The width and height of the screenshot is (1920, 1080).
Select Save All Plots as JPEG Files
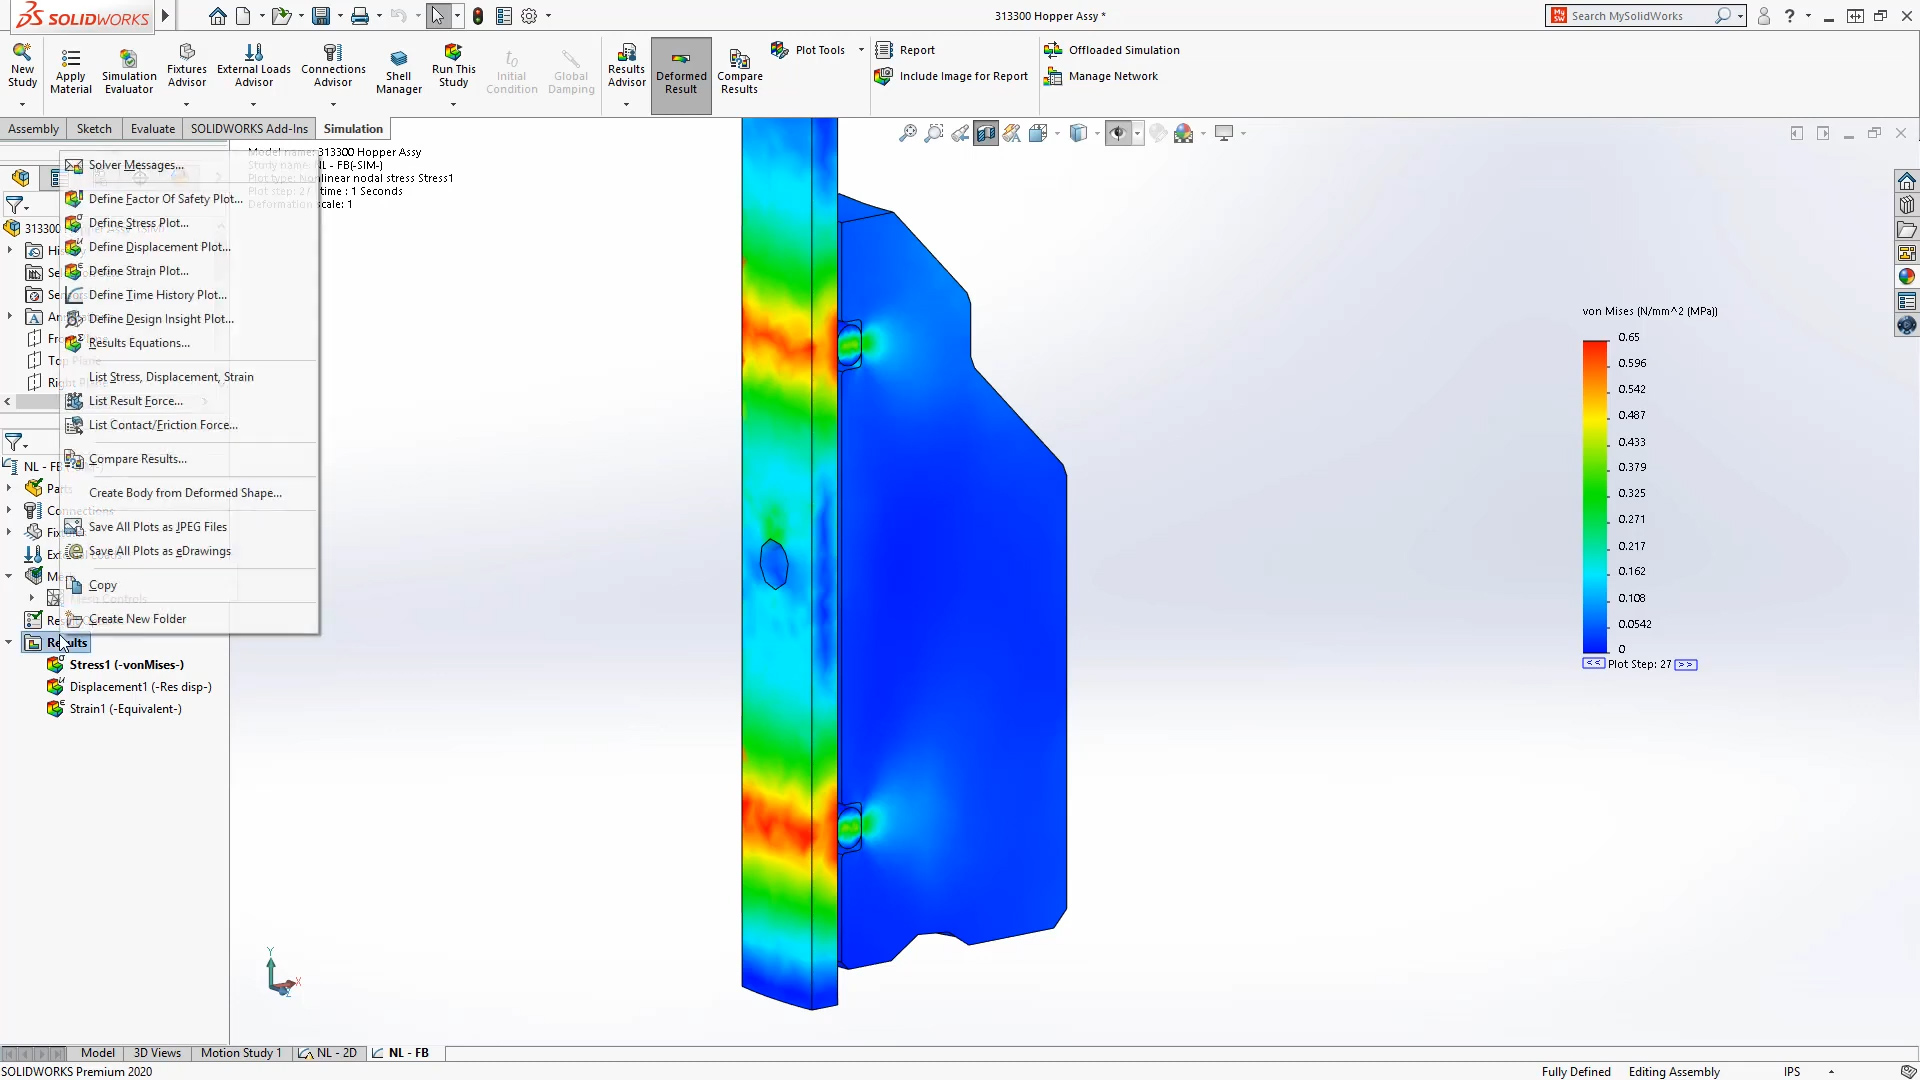pos(189,527)
